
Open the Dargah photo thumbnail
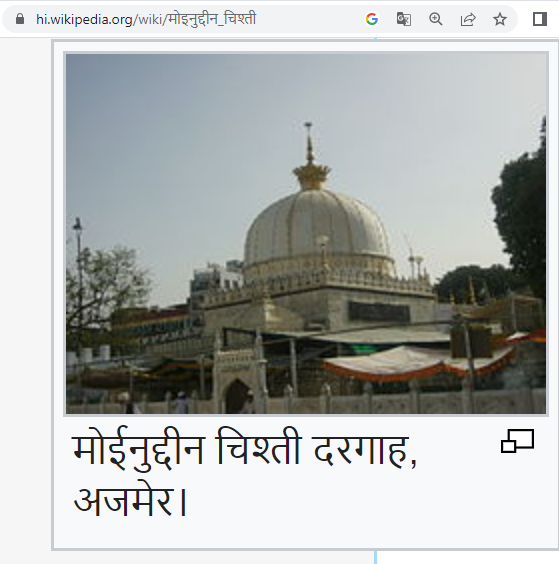(x=306, y=234)
